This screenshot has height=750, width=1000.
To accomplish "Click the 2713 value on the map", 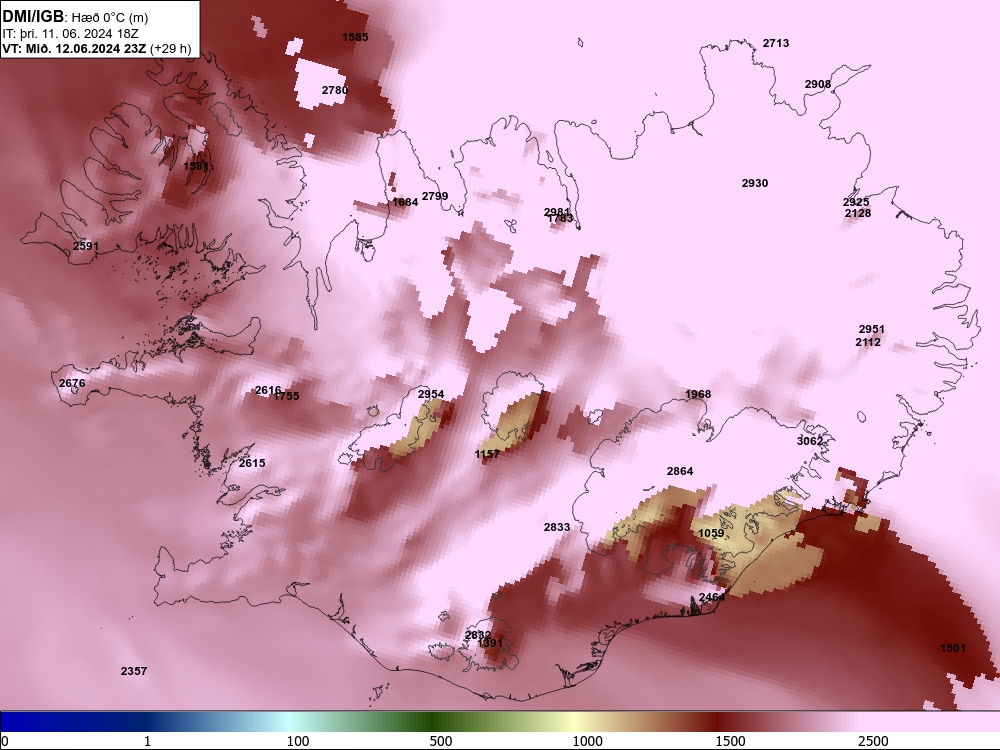I will (776, 43).
